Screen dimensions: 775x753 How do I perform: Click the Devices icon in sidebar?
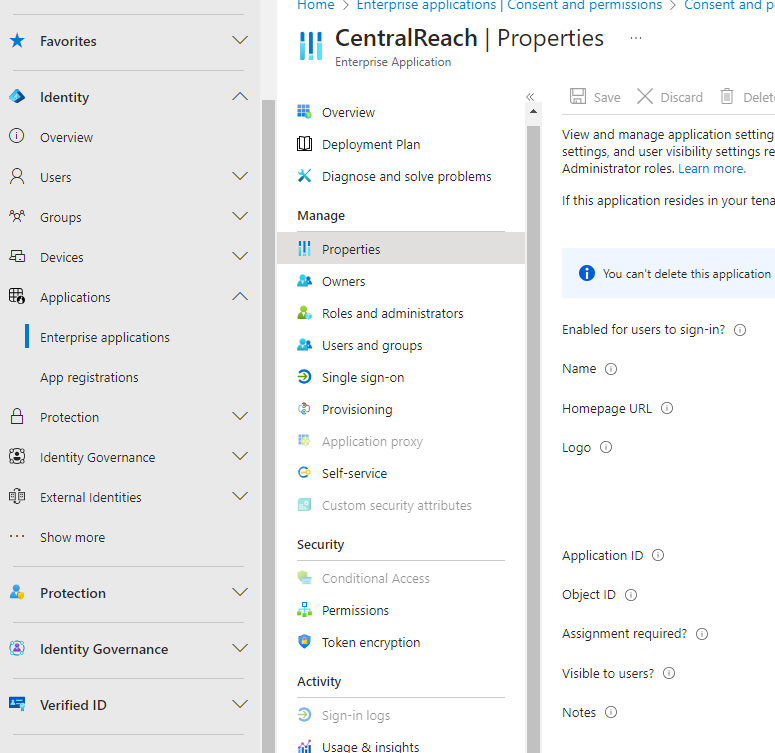(x=17, y=257)
